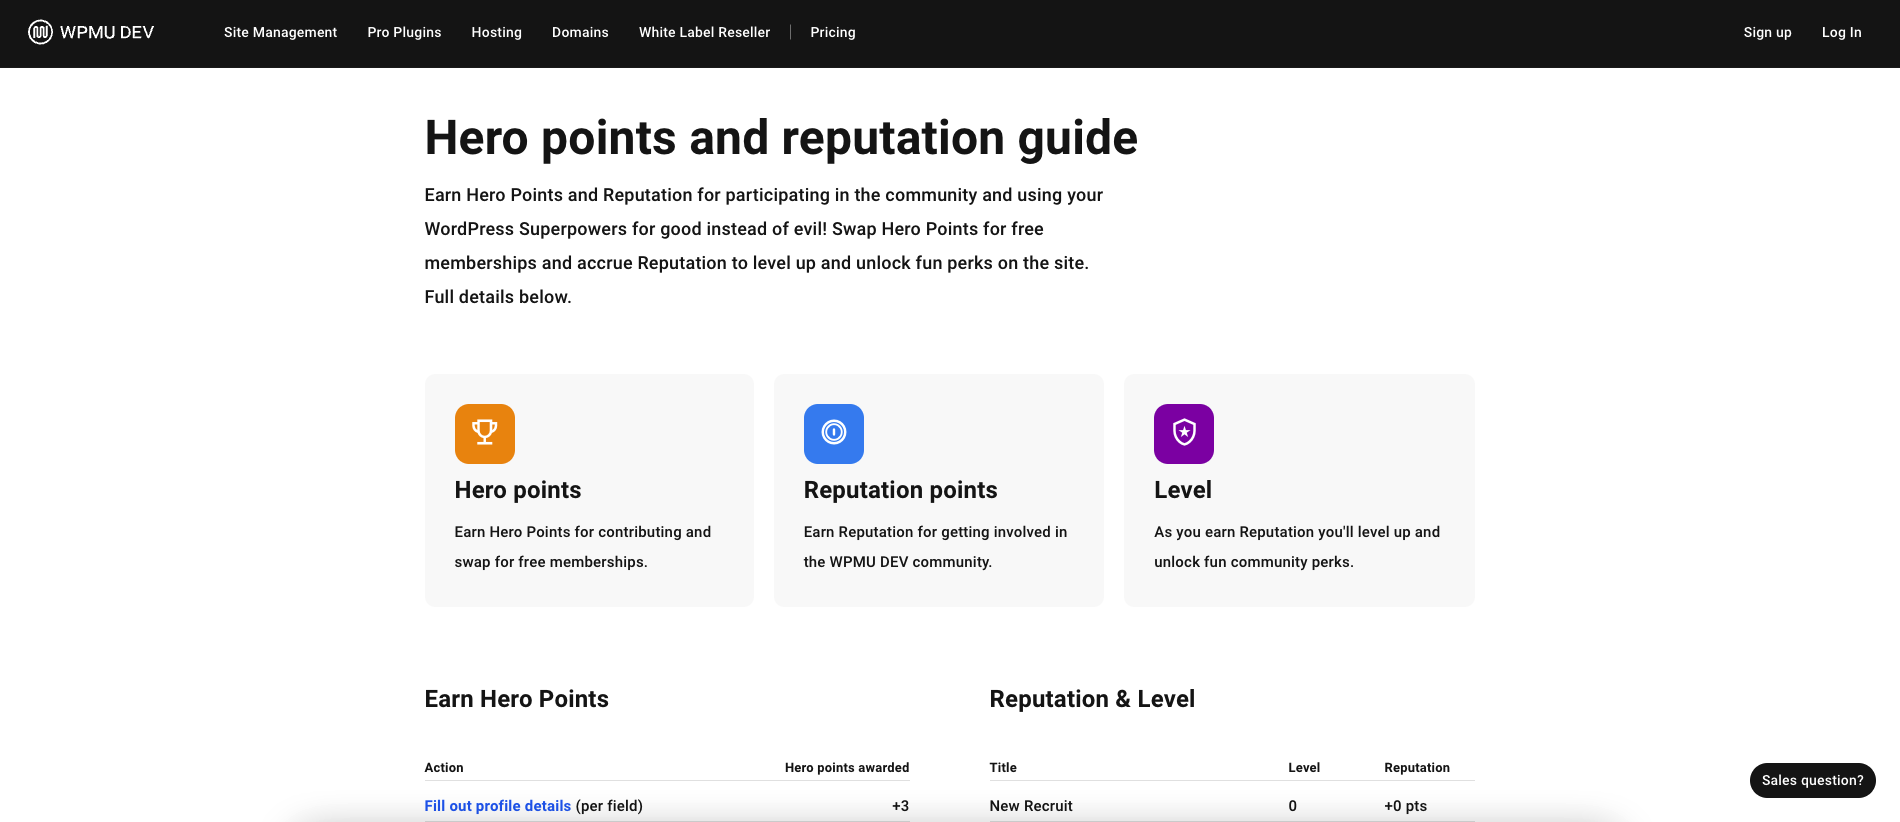The width and height of the screenshot is (1900, 822).
Task: Click the purple Level shield icon
Action: click(x=1184, y=434)
